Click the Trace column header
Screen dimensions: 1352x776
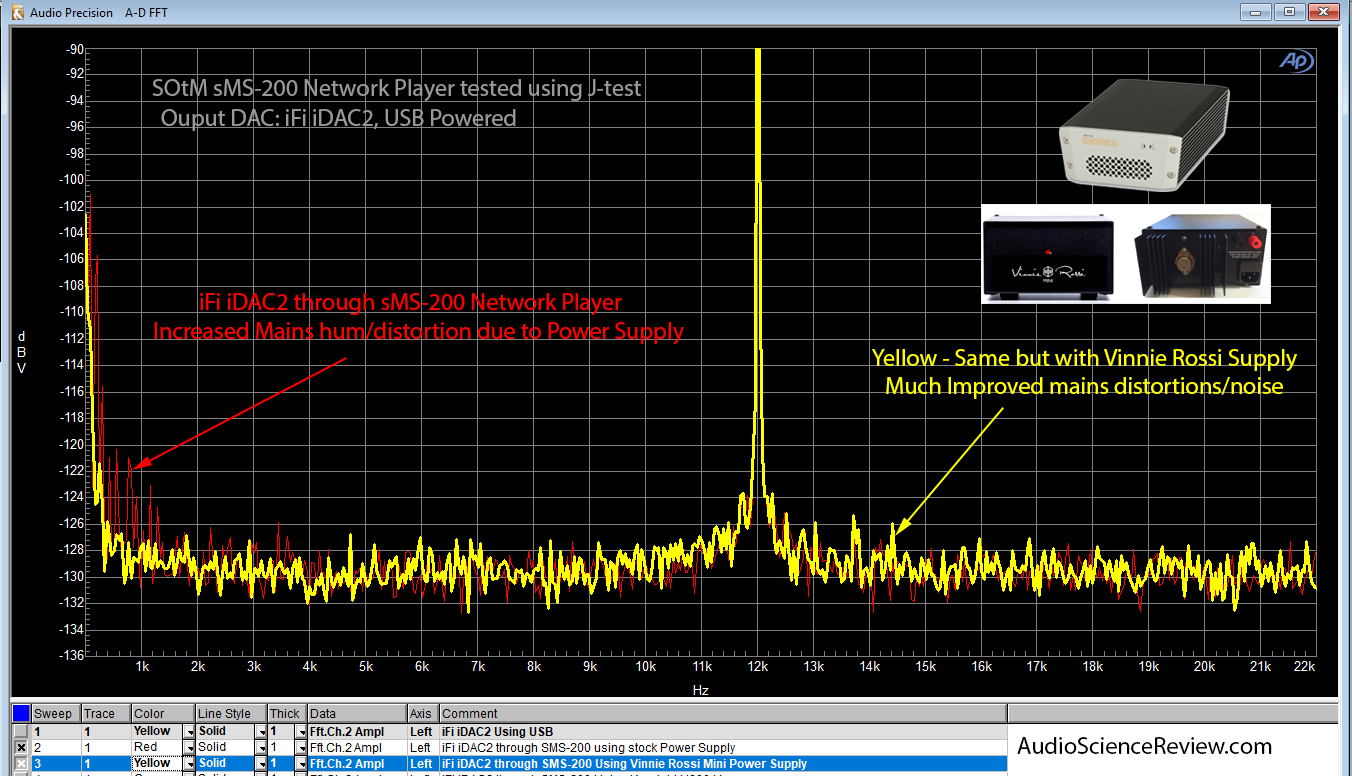point(106,713)
